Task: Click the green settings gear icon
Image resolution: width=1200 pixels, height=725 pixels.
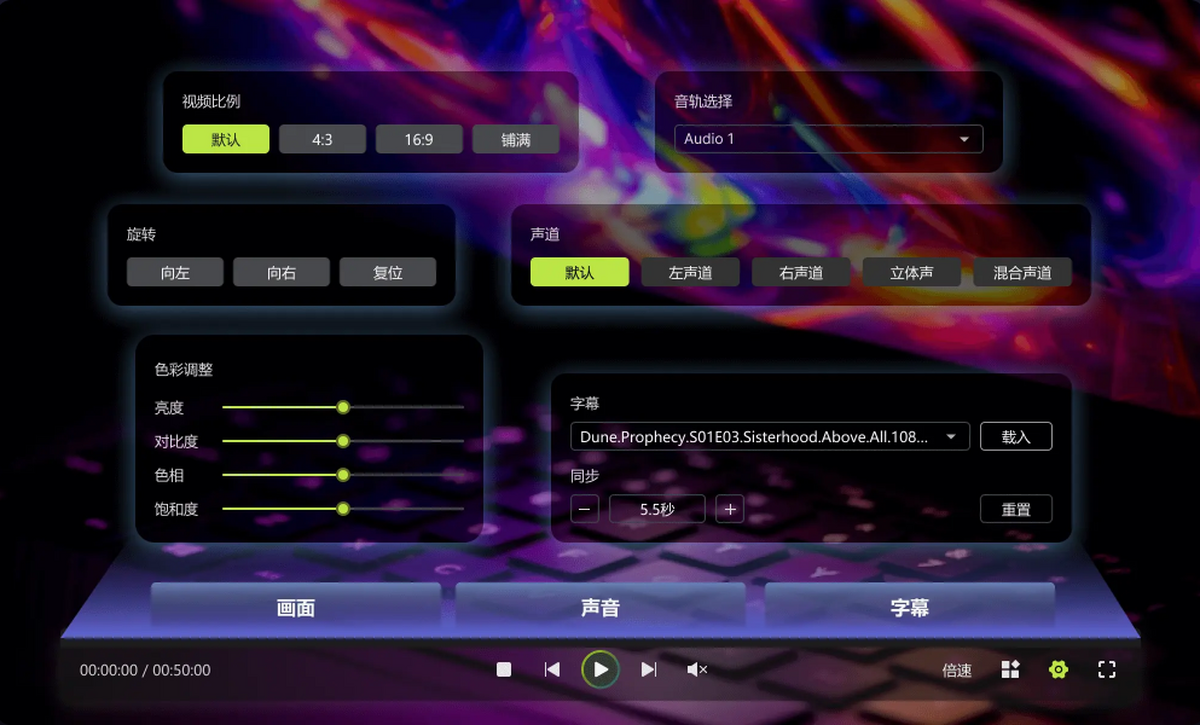Action: pyautogui.click(x=1058, y=669)
